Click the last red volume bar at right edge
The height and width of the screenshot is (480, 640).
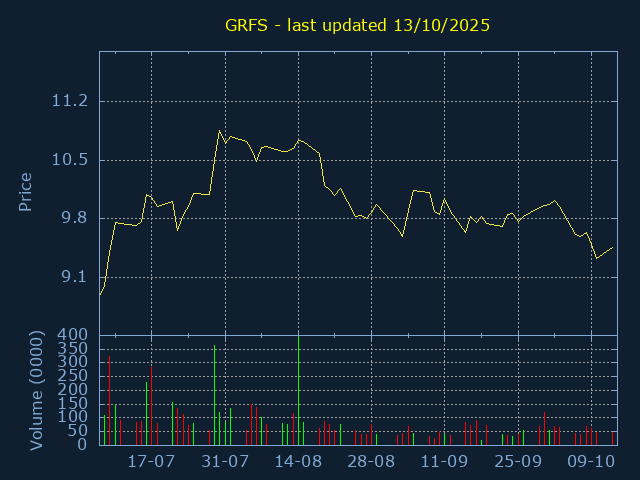coord(612,438)
